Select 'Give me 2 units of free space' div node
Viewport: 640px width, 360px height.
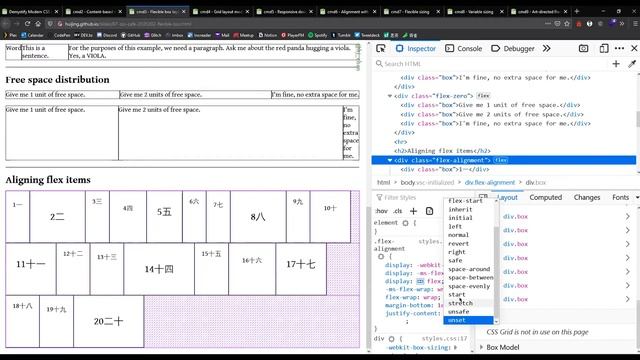[492, 114]
